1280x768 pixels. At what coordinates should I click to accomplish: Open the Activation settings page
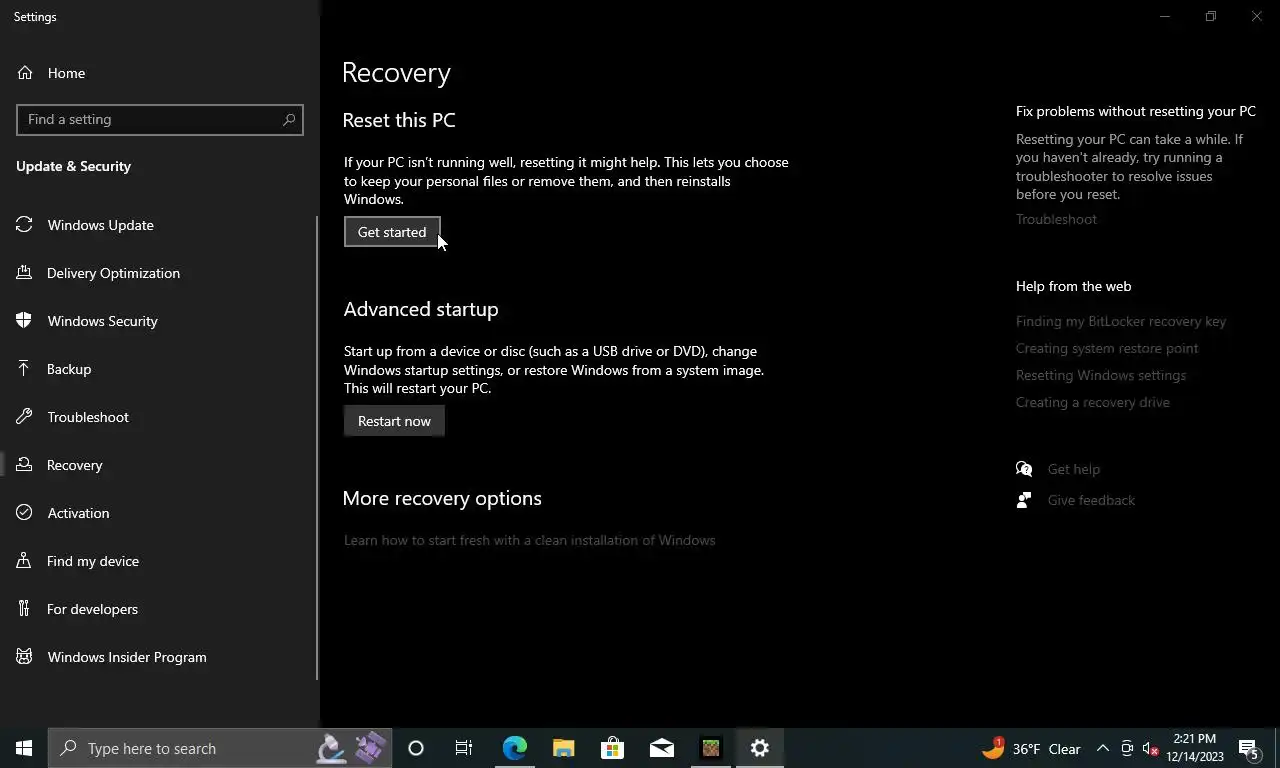coord(160,513)
